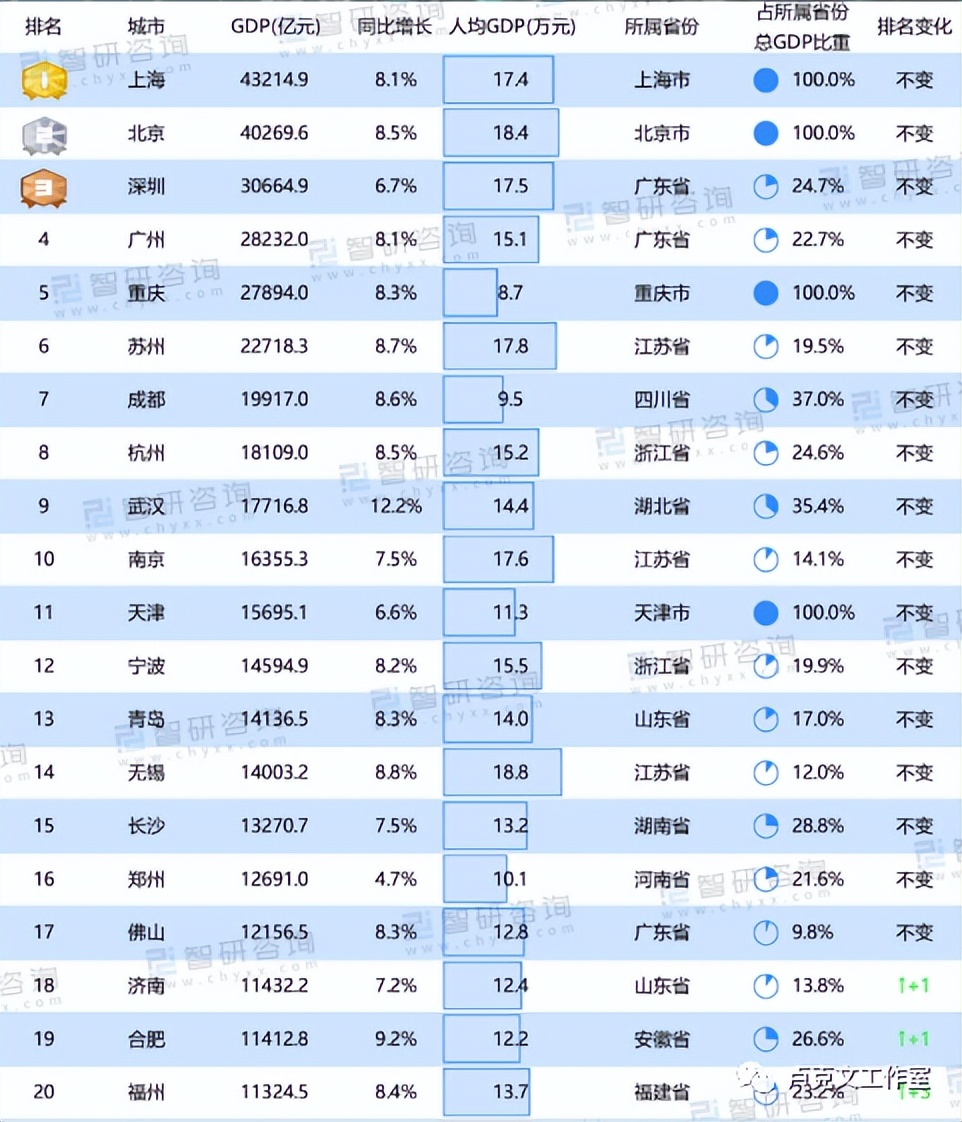
Task: Click the pie icon next to 合肥's 26.6%
Action: coord(765,1039)
